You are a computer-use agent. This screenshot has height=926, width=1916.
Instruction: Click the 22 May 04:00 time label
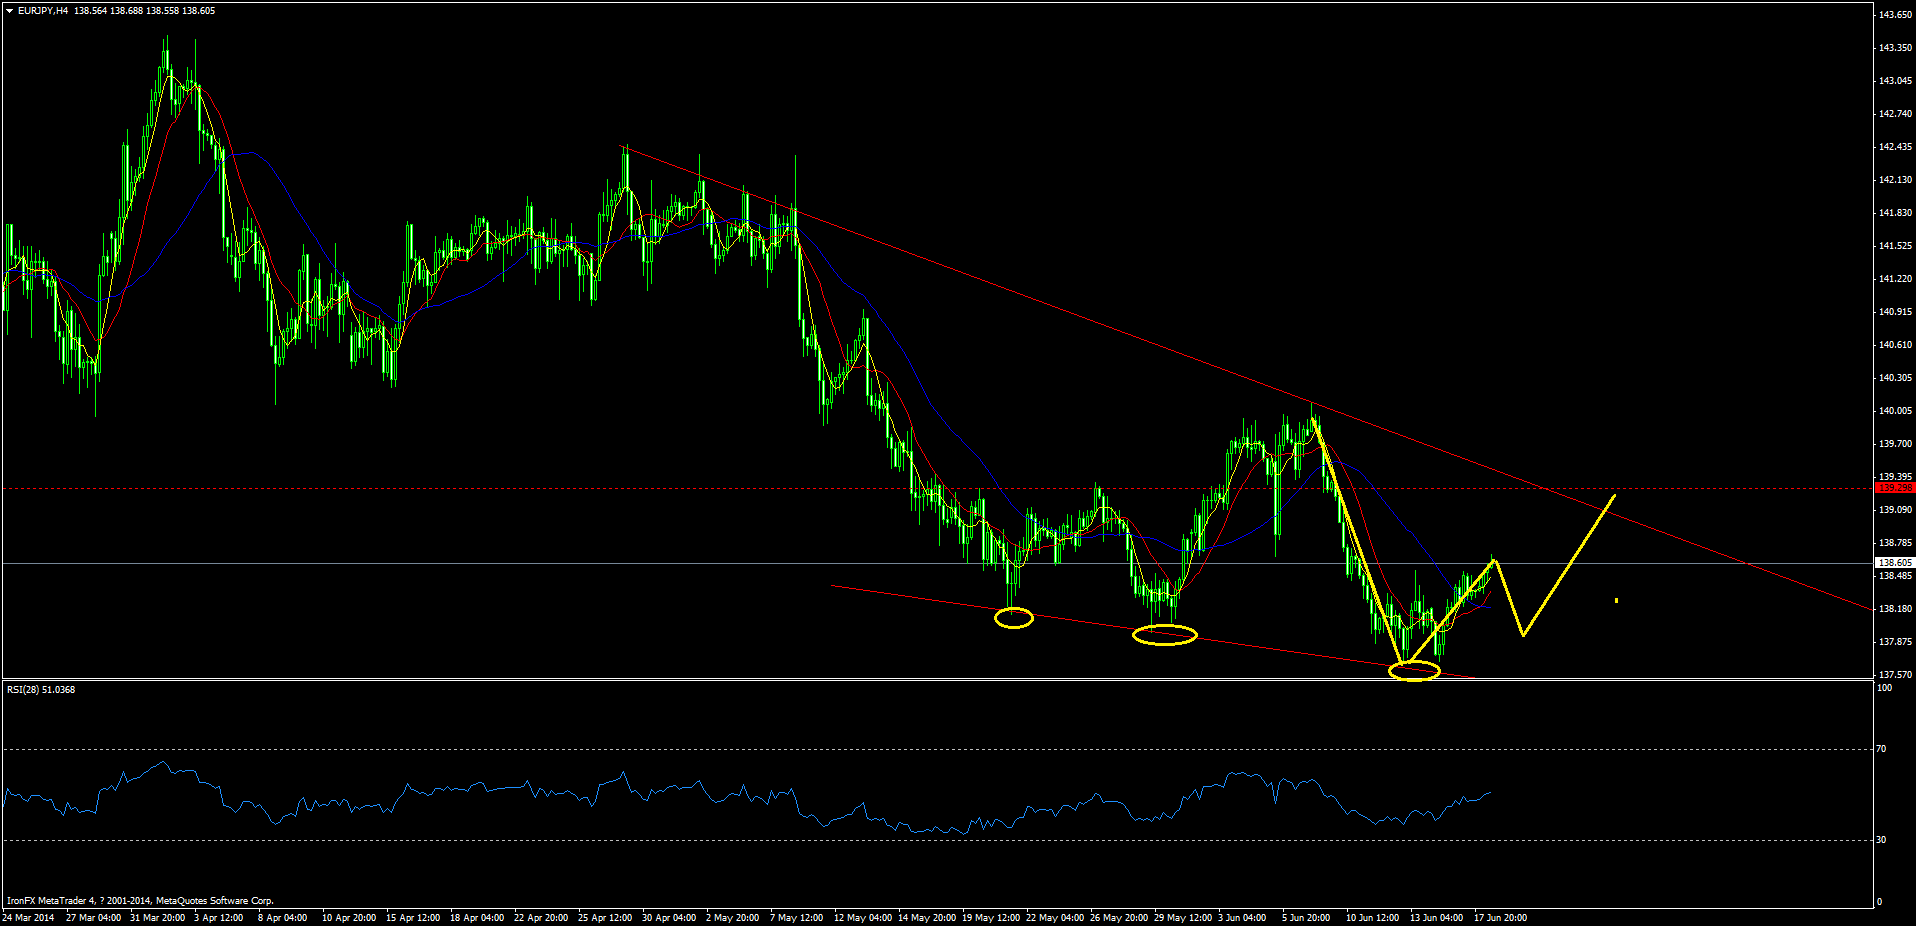click(x=1055, y=918)
